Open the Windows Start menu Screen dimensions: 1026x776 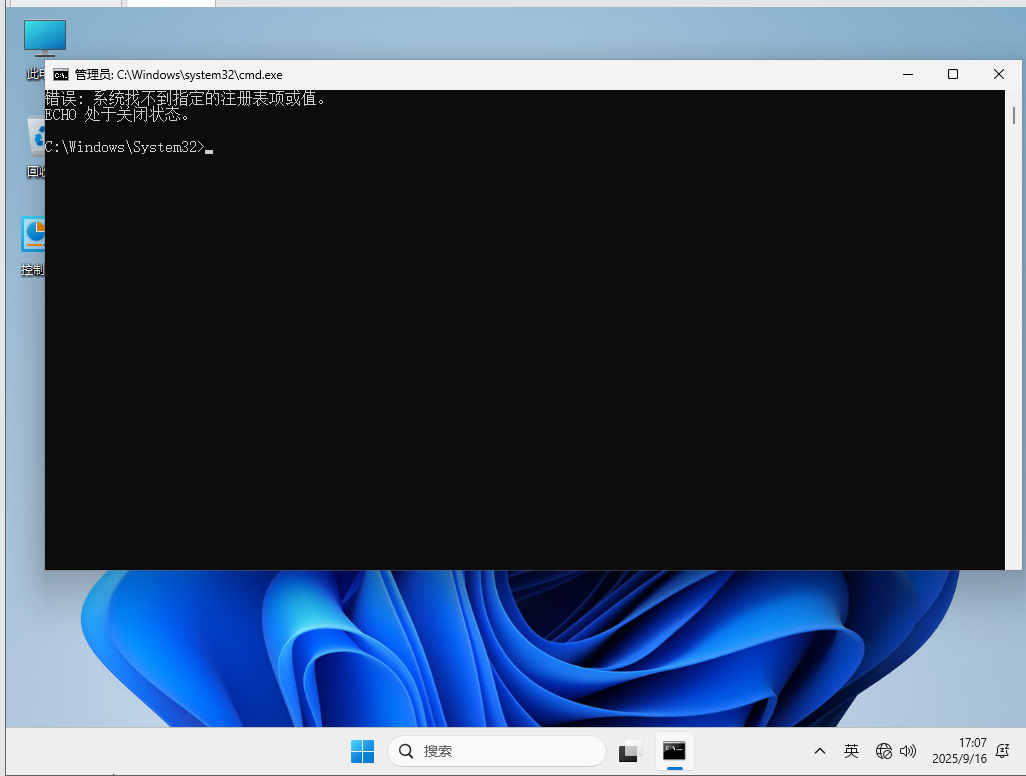pos(362,751)
